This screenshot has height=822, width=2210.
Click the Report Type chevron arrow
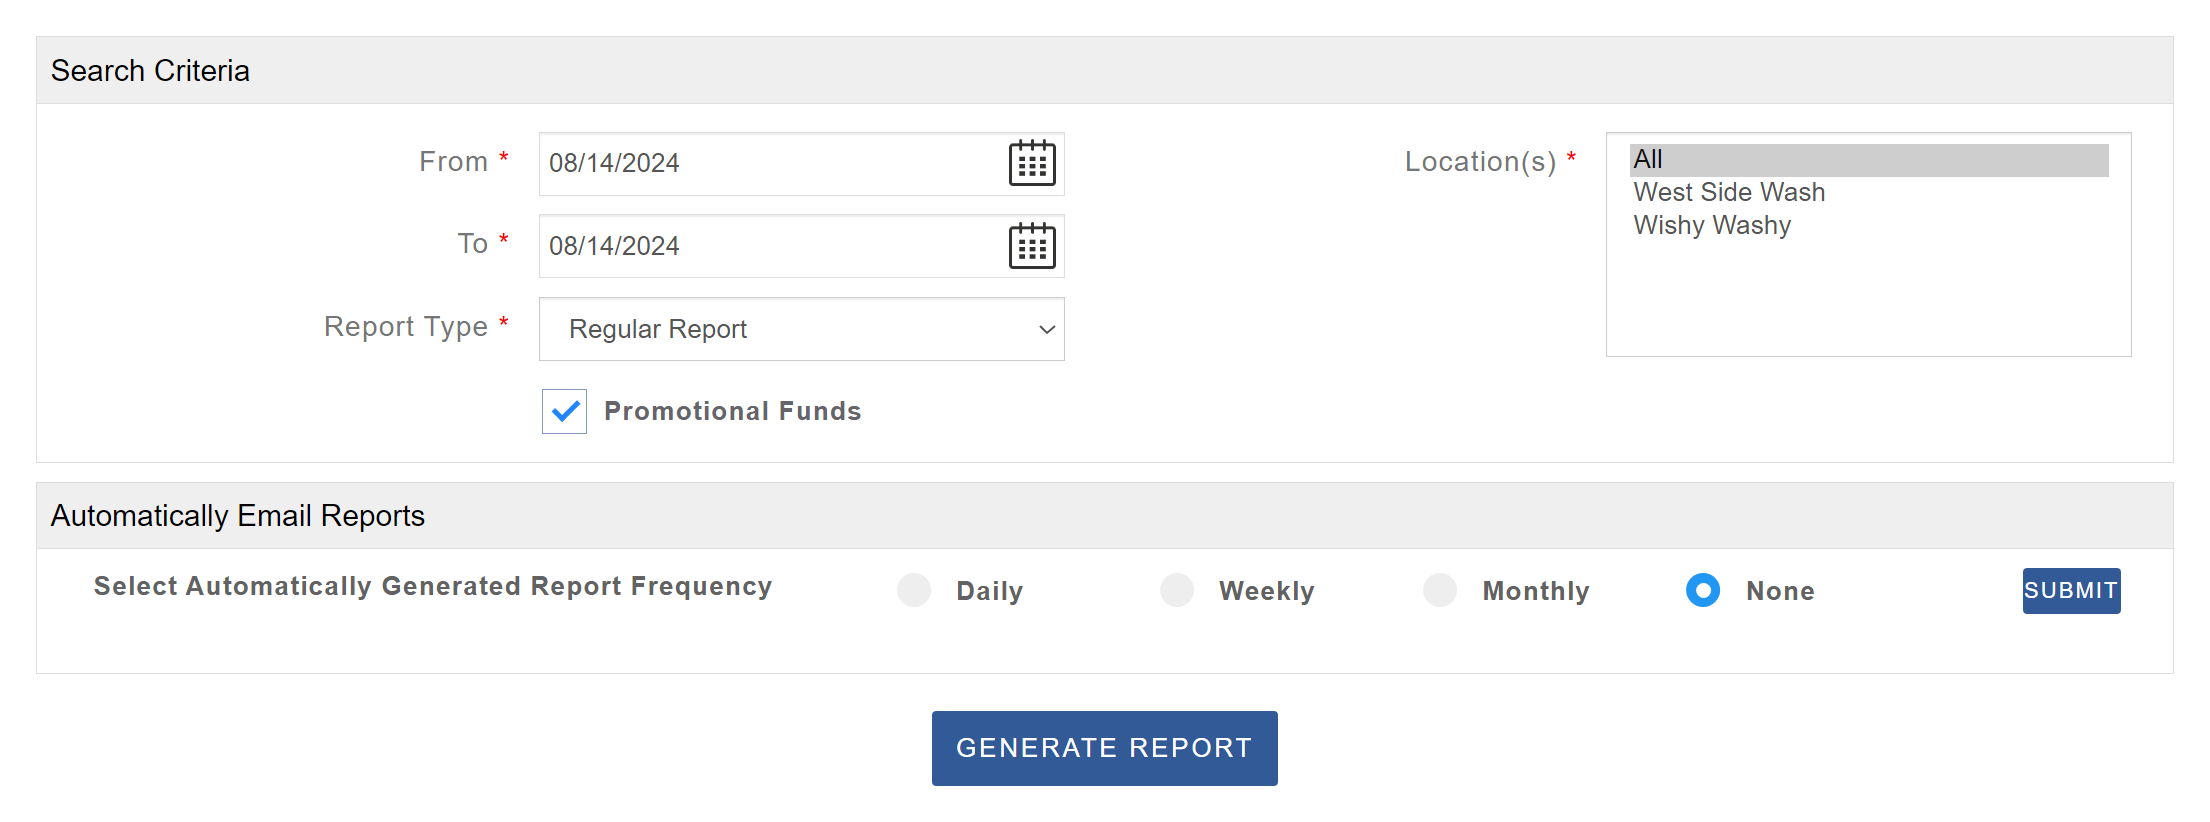1047,329
